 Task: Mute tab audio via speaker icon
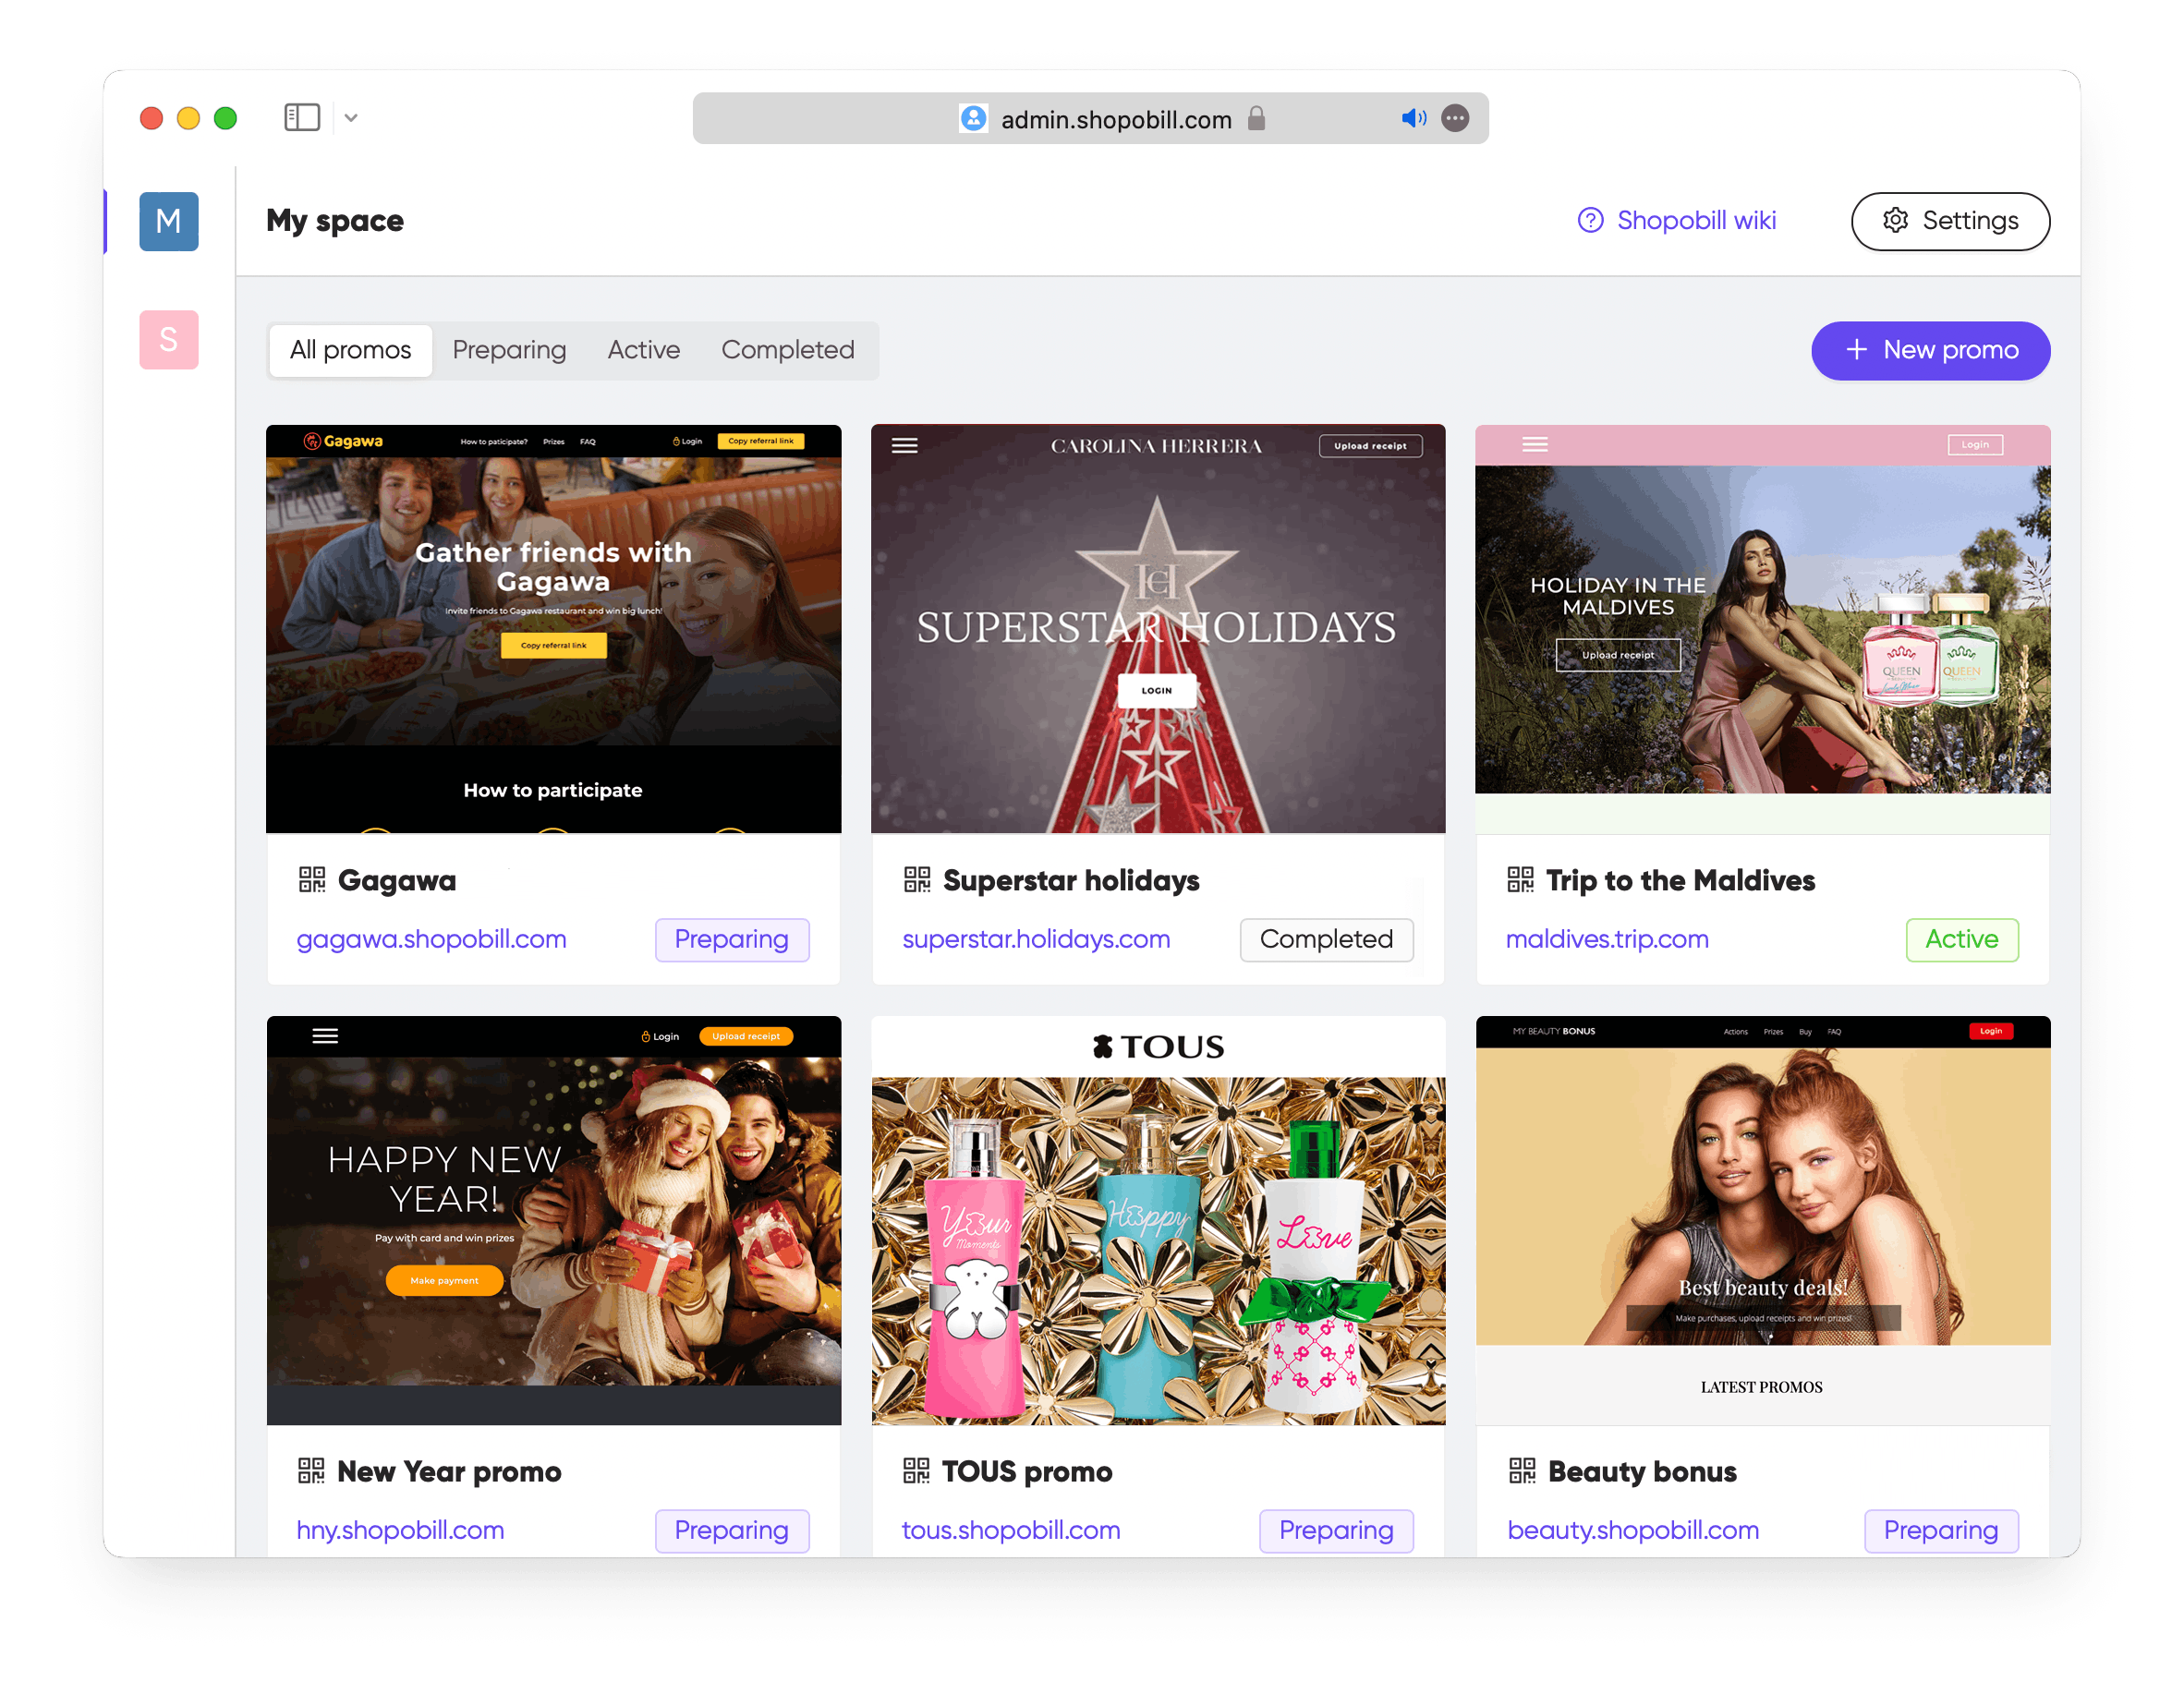(1412, 119)
